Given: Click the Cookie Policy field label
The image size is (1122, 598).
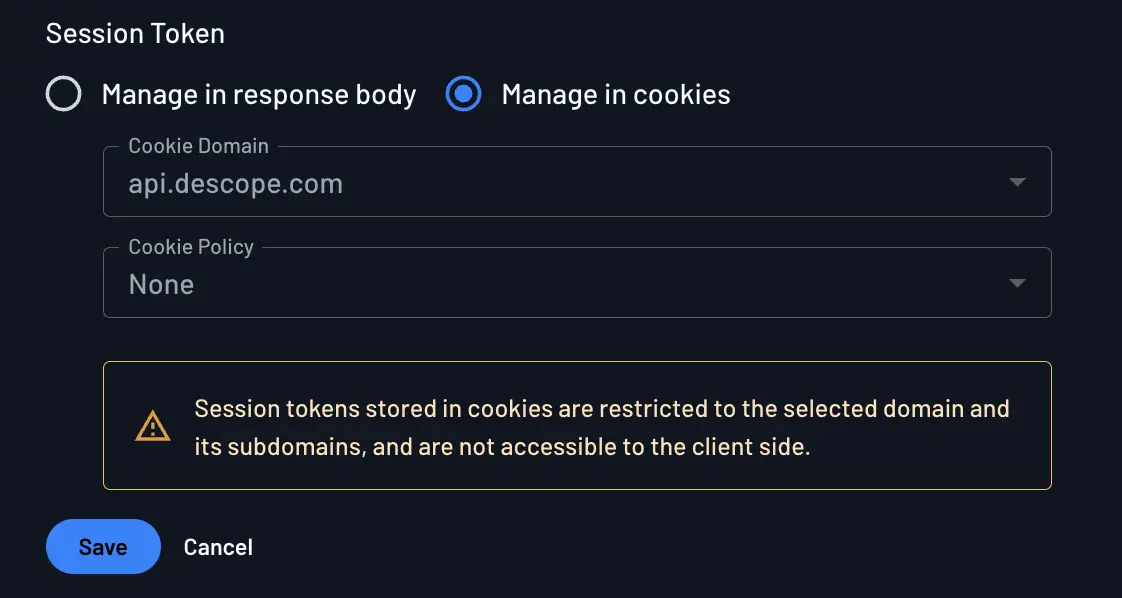Looking at the screenshot, I should pos(189,247).
